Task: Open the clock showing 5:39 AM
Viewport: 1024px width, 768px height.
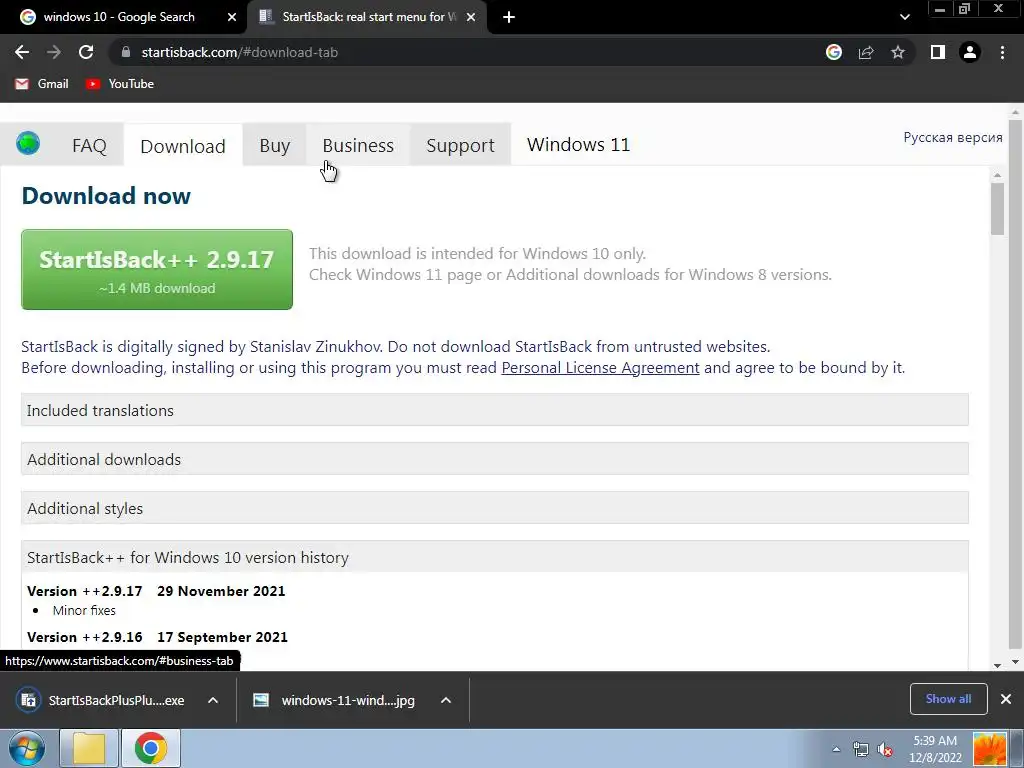Action: point(935,749)
